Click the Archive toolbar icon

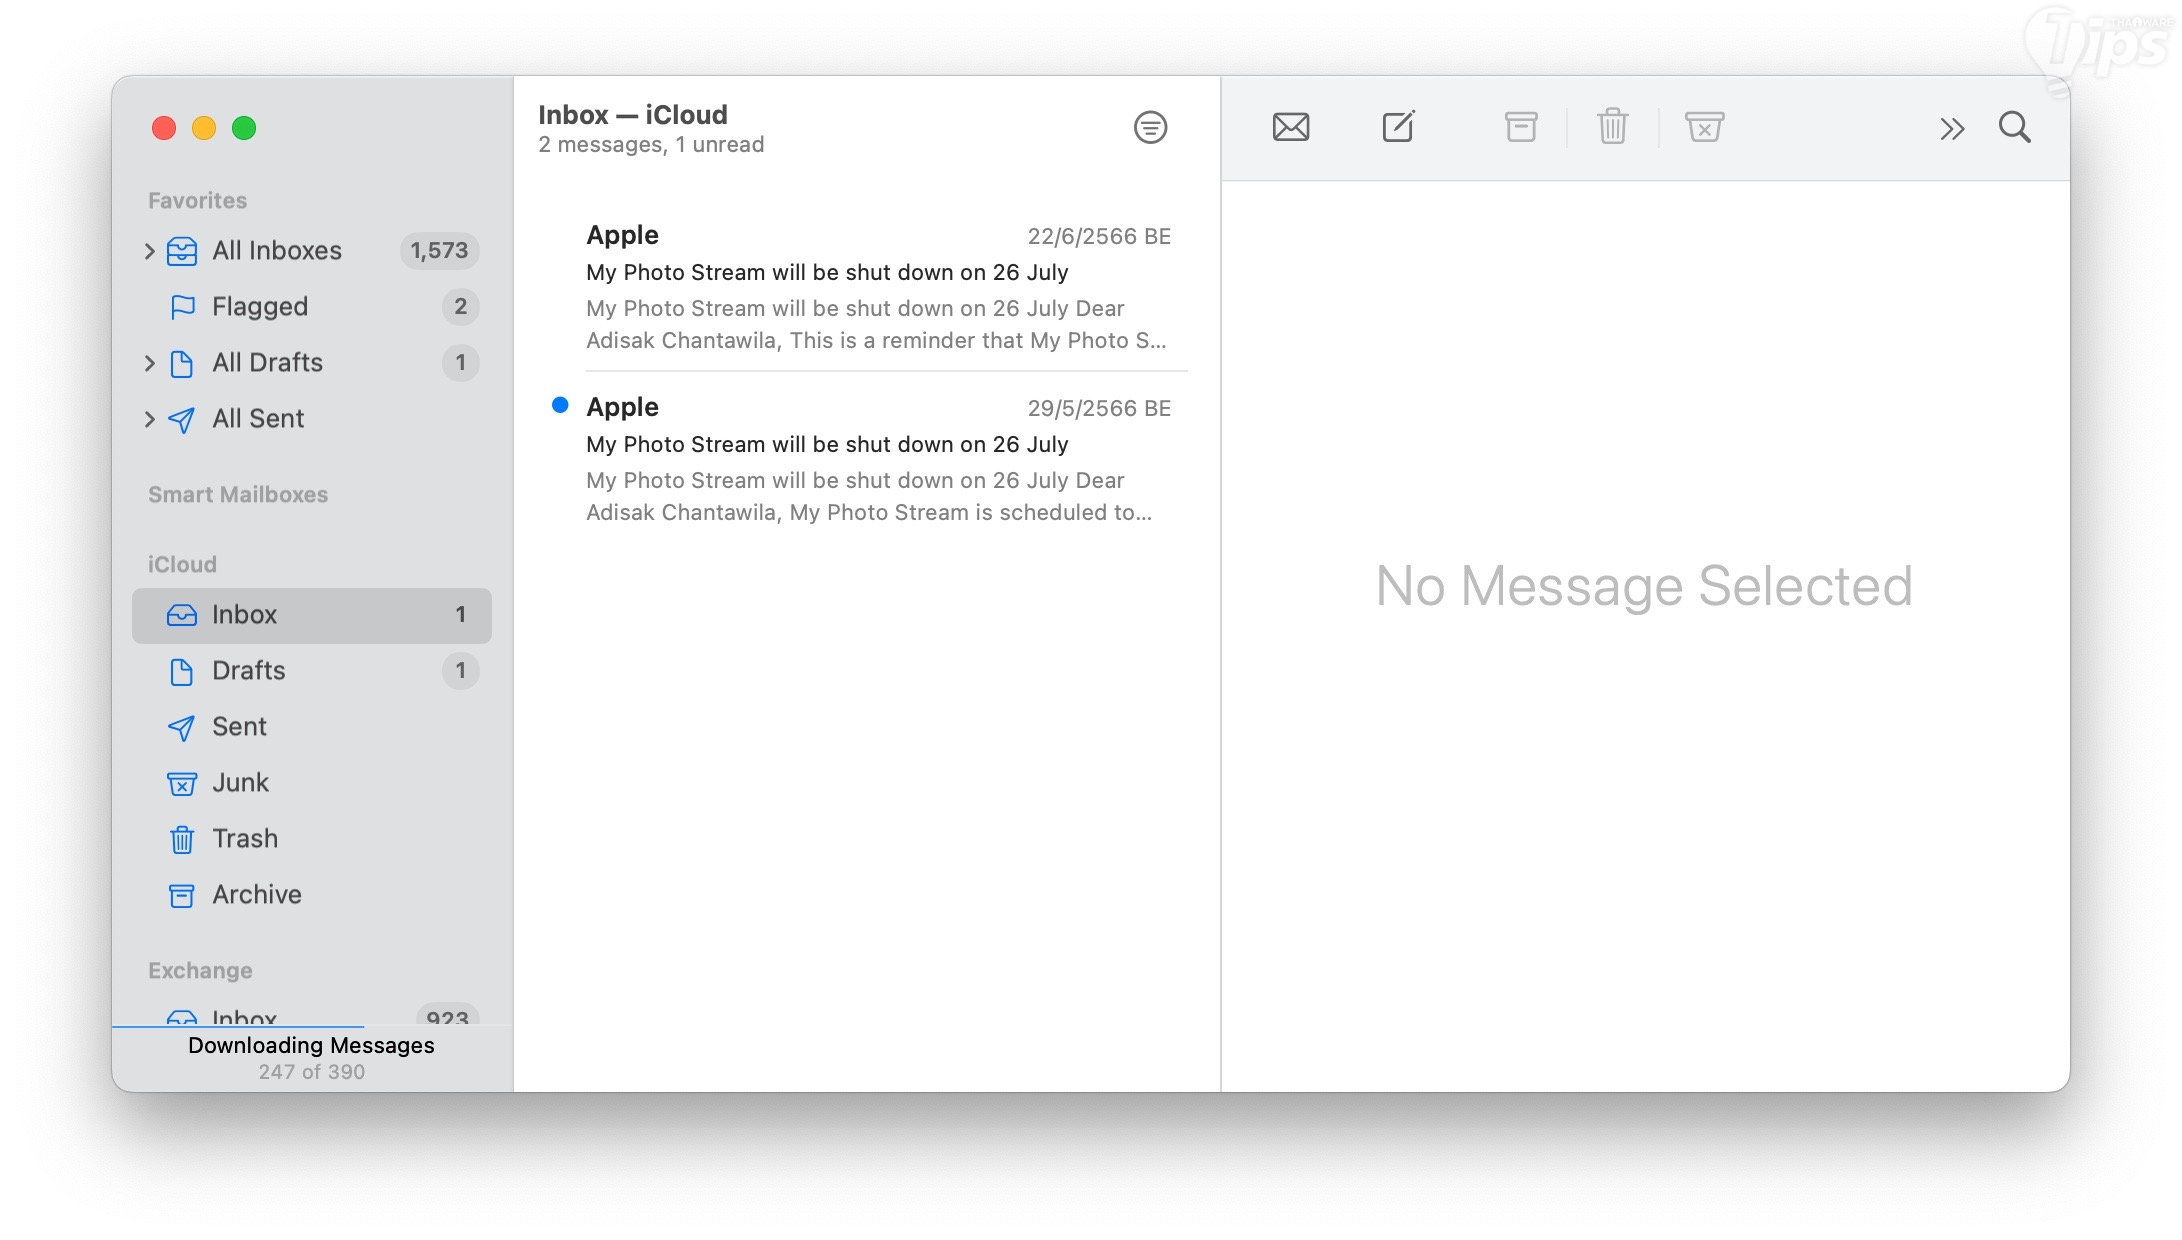click(x=1520, y=127)
